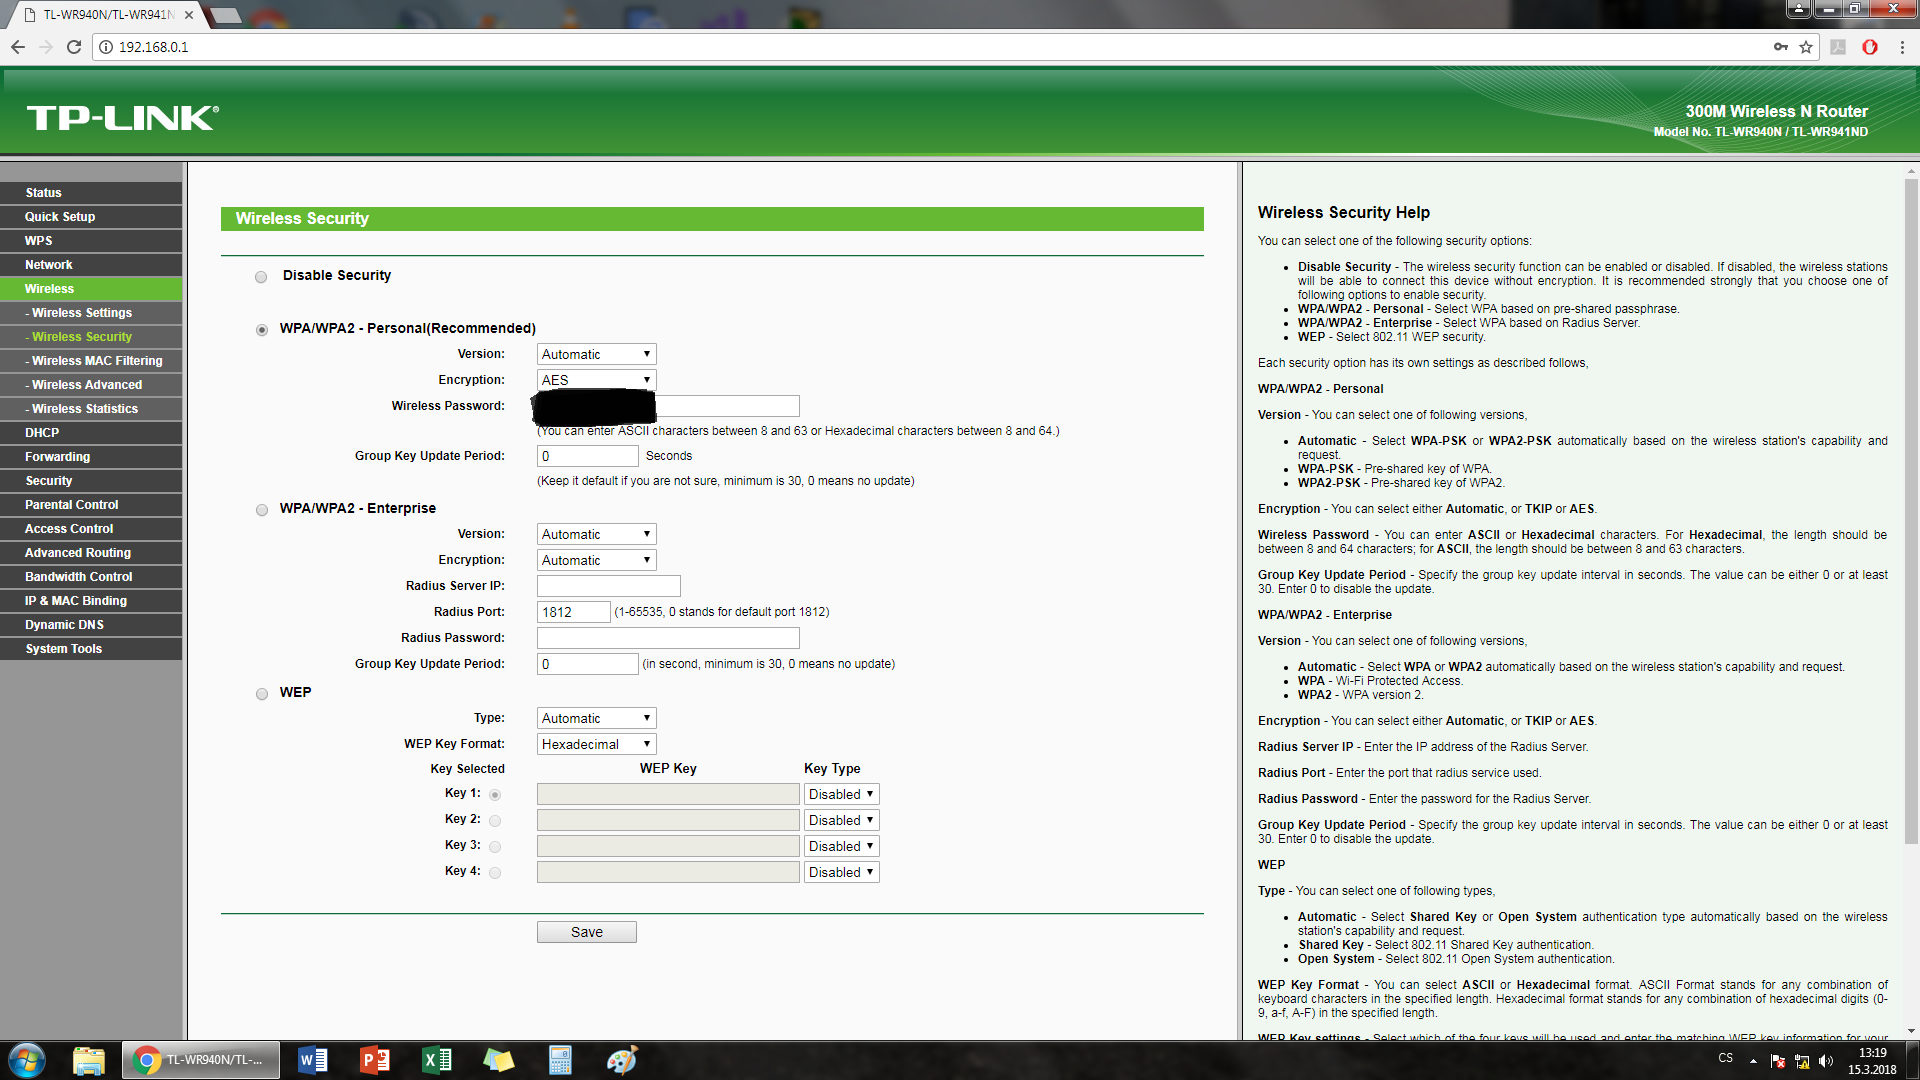Click the Radius Server IP field
Screen dimensions: 1920x1080
(x=608, y=586)
